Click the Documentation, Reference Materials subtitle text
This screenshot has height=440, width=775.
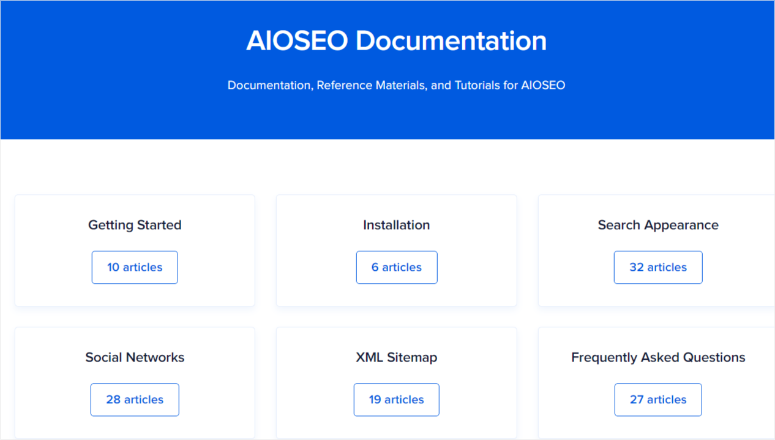pos(396,85)
